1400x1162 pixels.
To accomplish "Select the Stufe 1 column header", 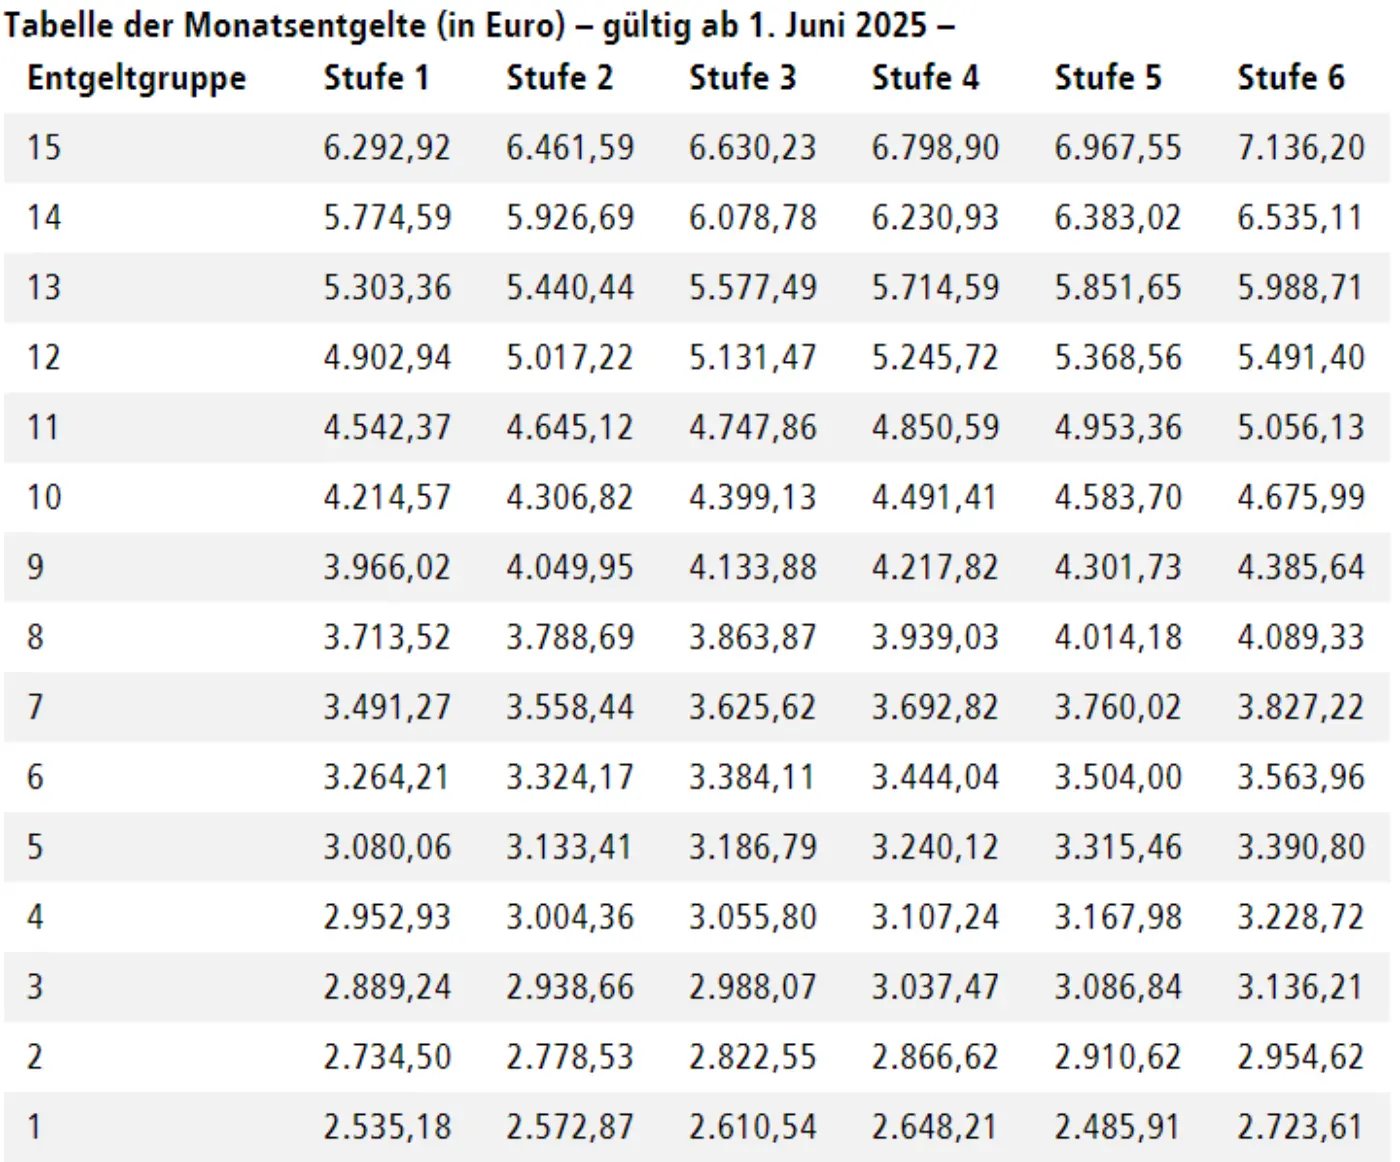I will coord(376,77).
